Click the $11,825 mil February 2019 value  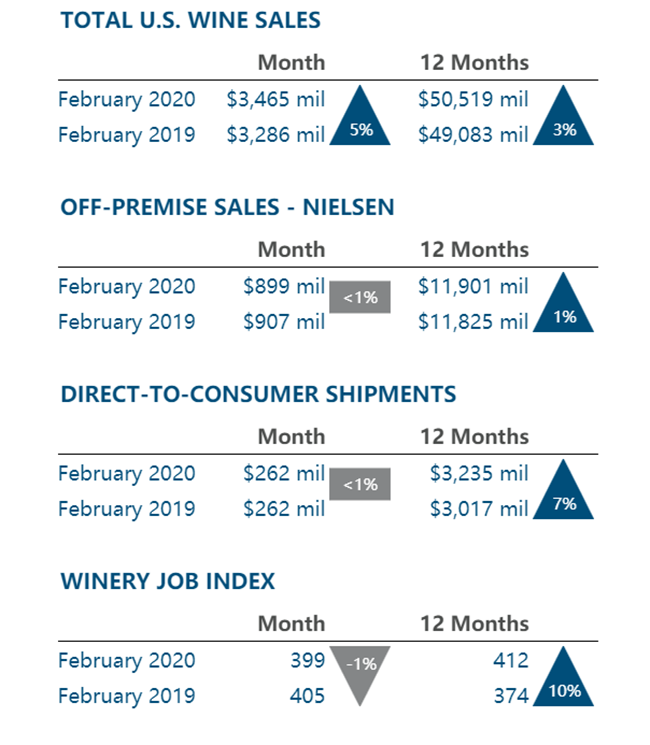coord(473,322)
